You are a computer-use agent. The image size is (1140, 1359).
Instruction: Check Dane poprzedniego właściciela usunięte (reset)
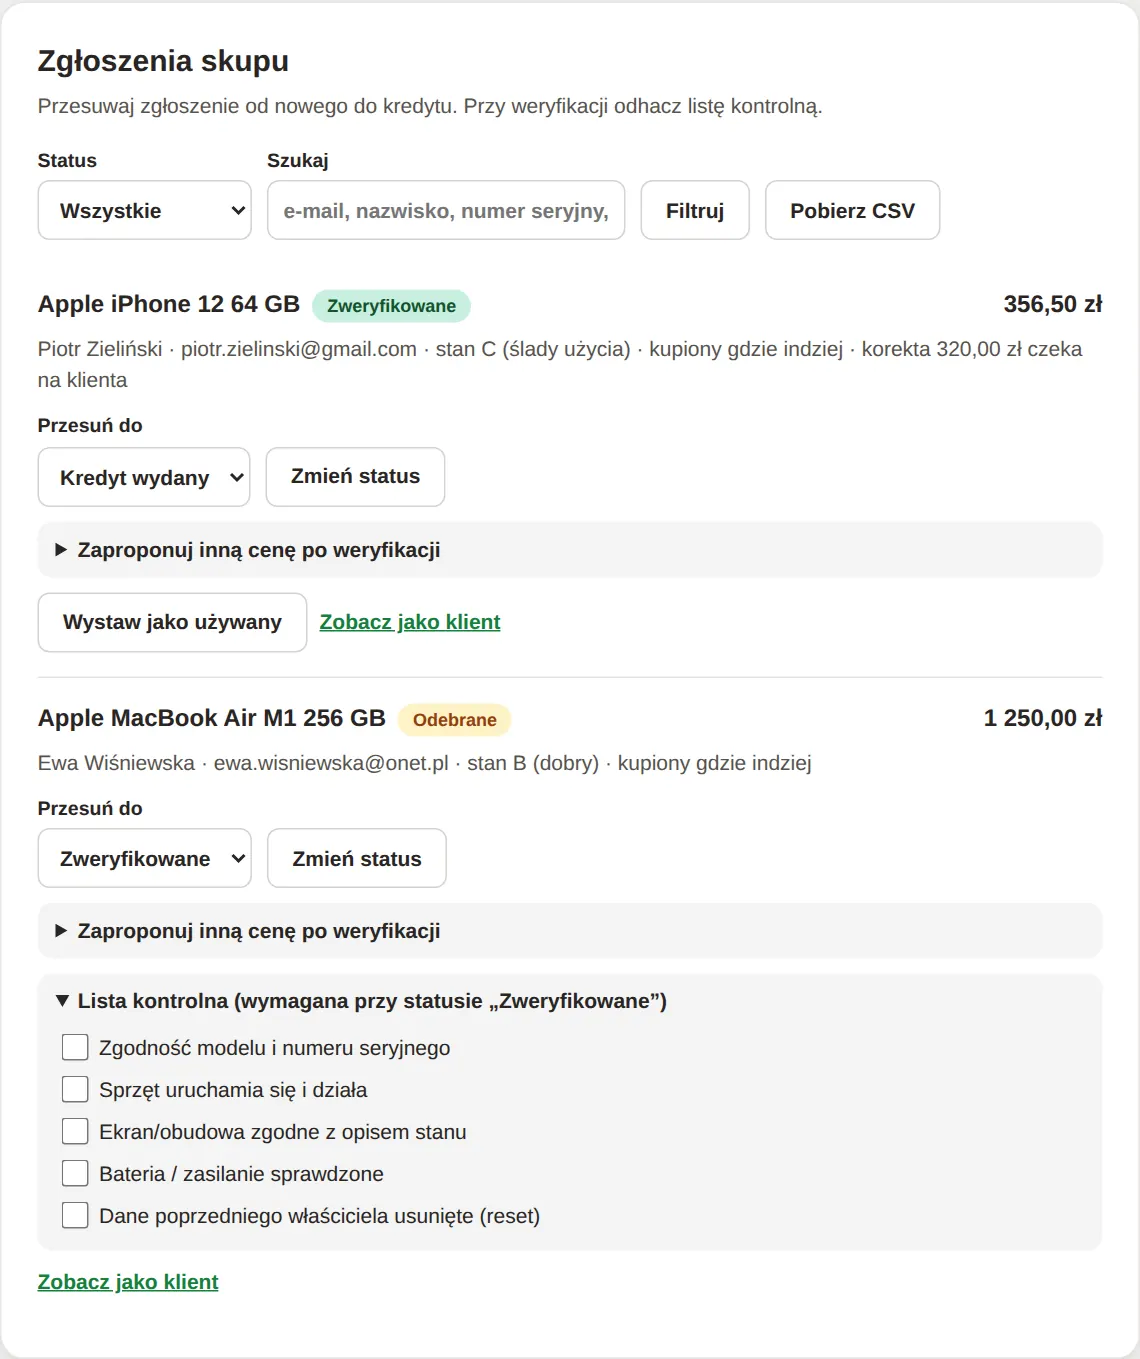[x=75, y=1215]
